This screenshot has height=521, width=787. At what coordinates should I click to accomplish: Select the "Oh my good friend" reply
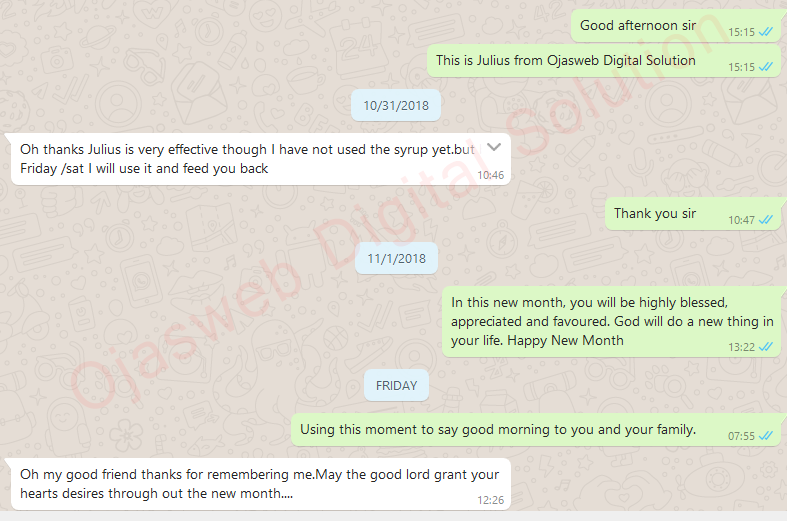tap(259, 484)
